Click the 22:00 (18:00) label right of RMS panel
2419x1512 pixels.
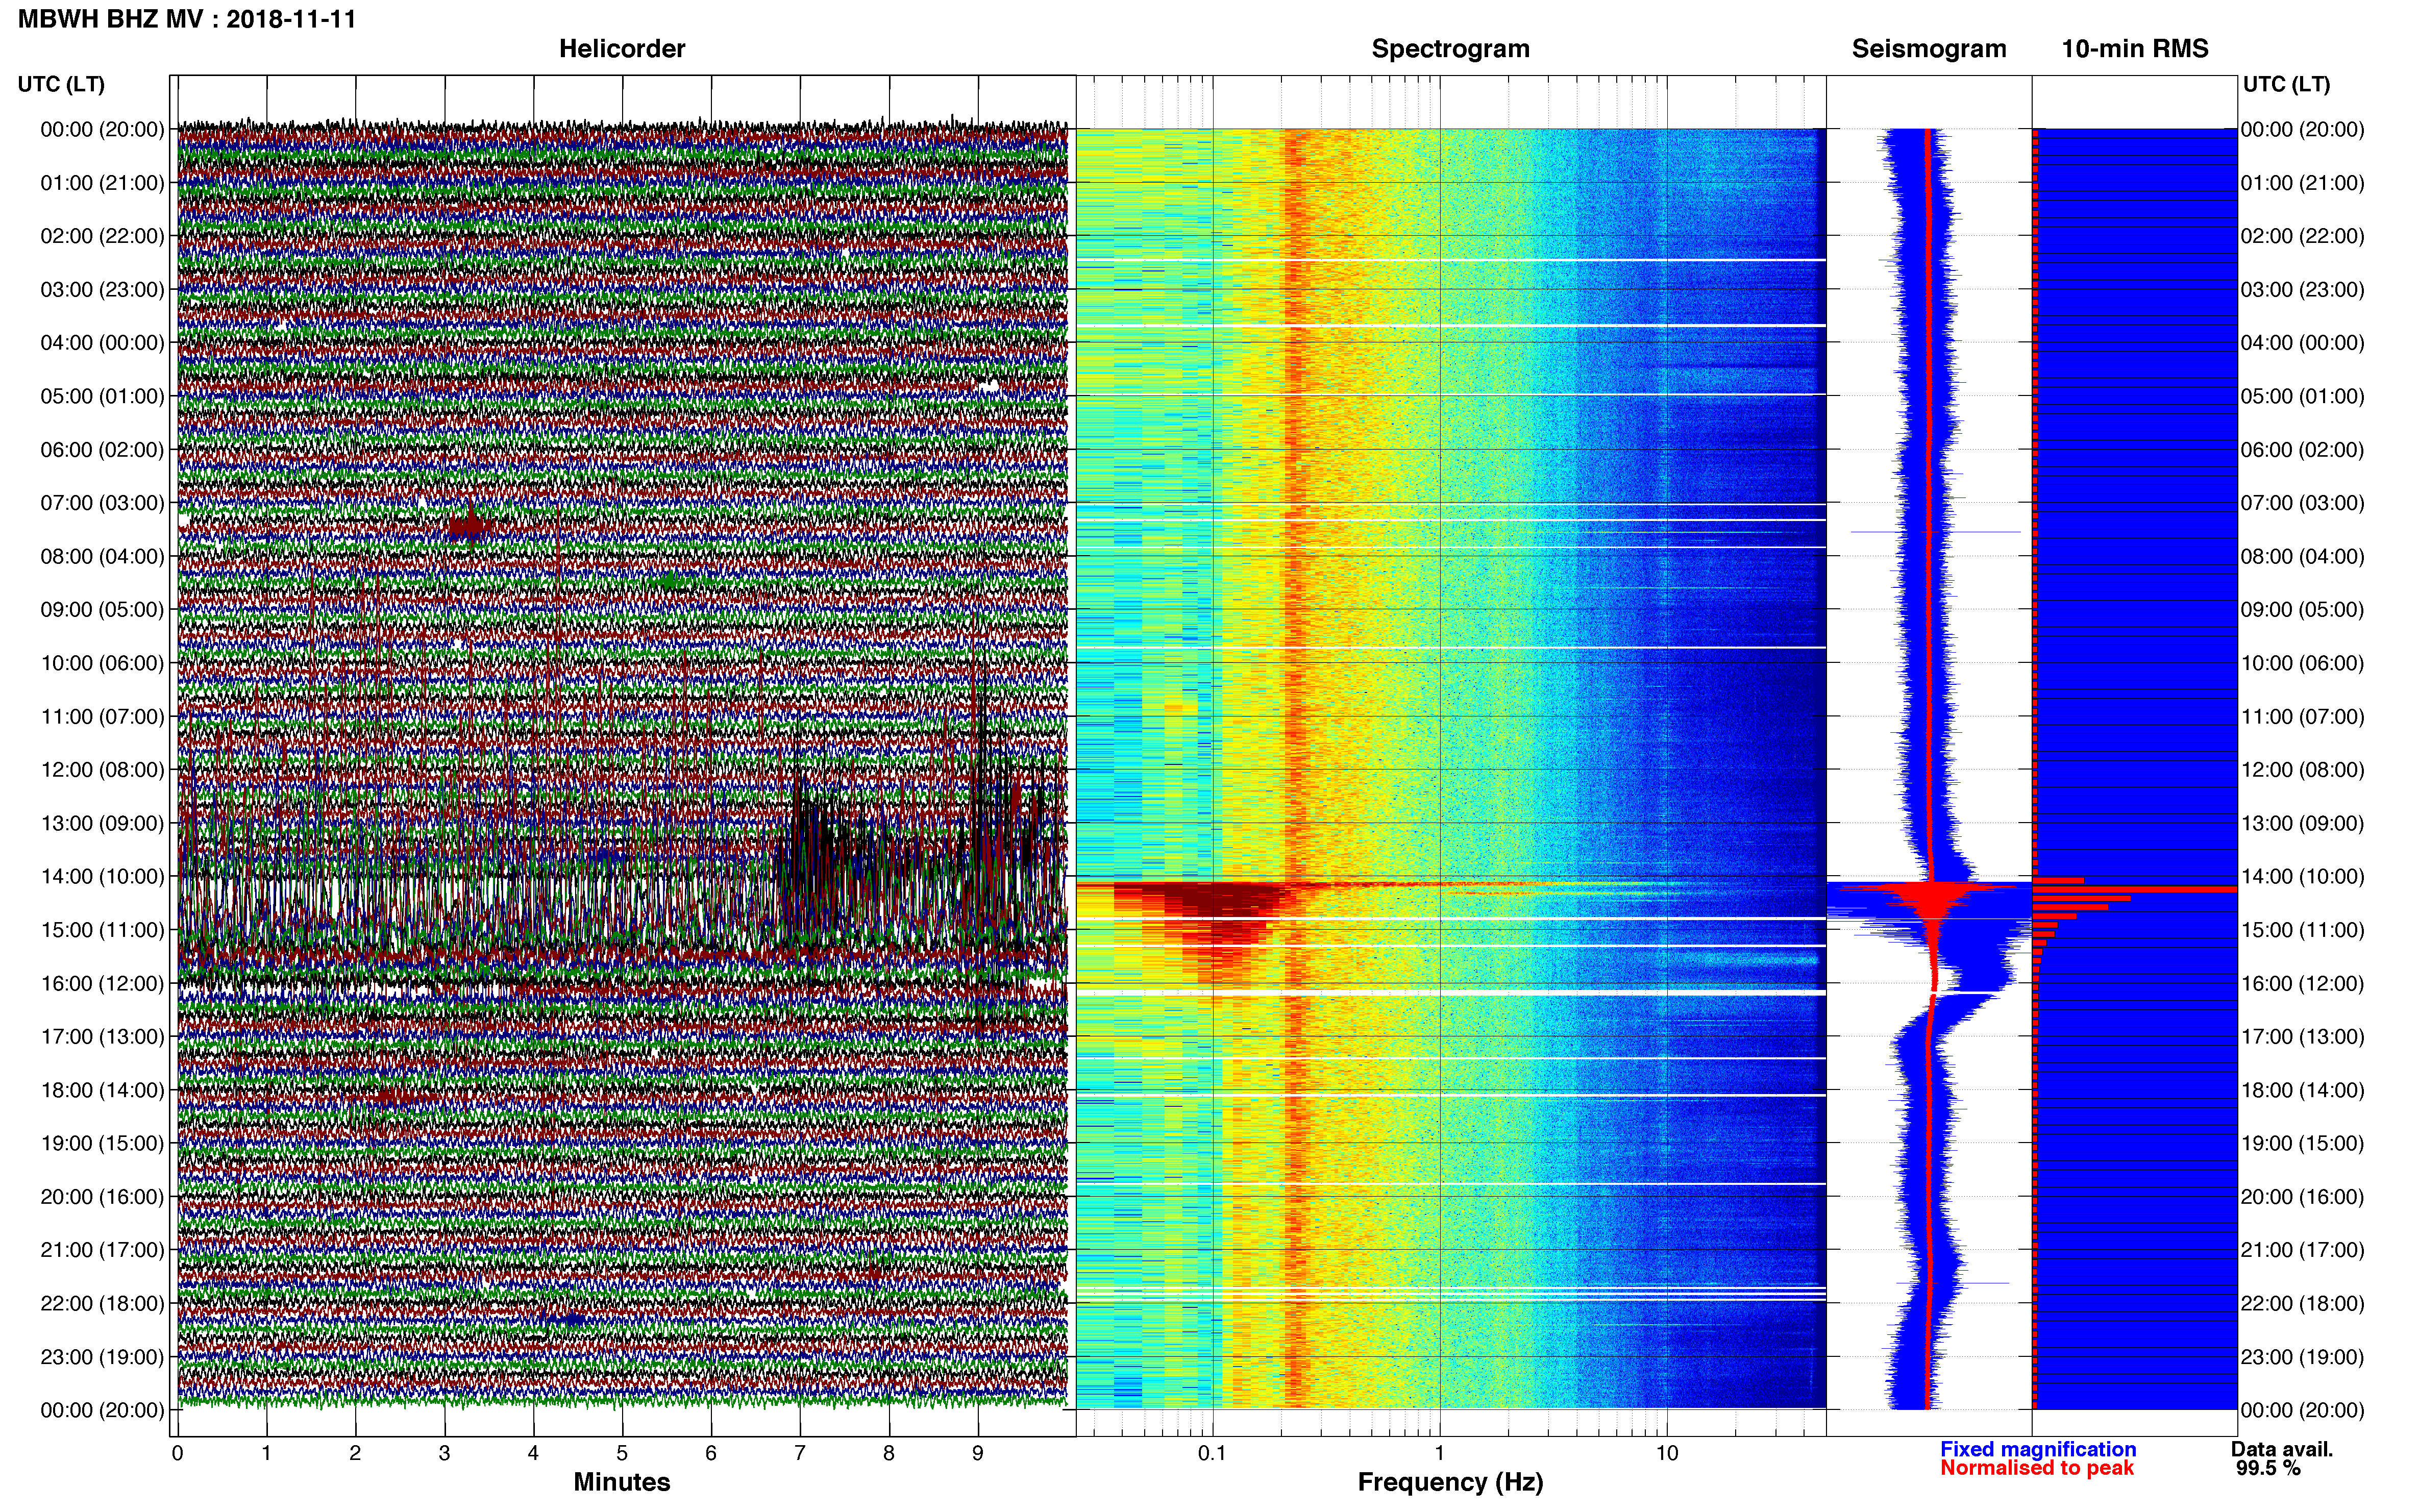2302,1304
